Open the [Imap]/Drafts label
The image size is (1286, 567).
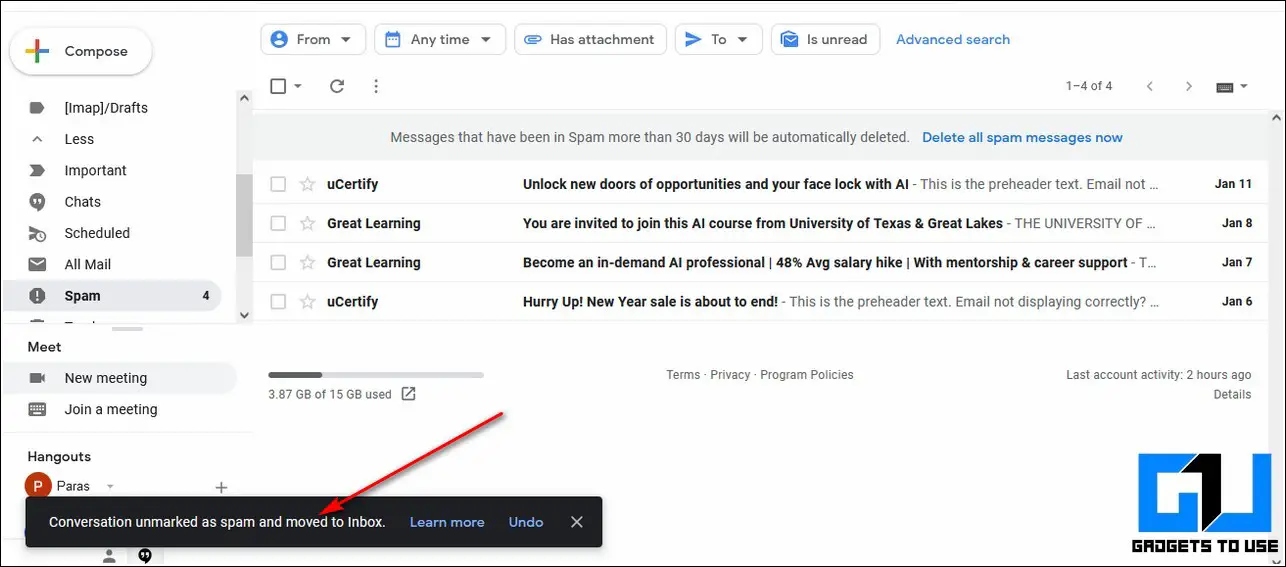(106, 108)
